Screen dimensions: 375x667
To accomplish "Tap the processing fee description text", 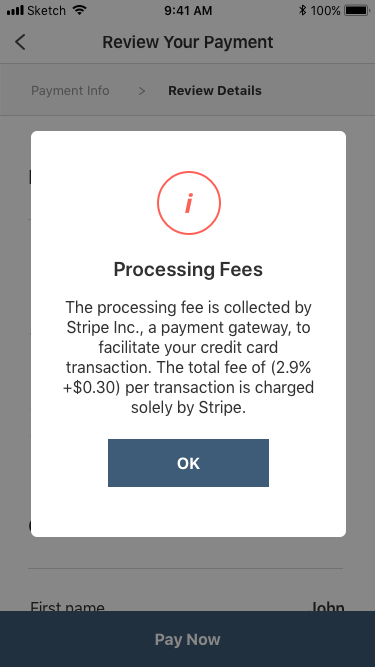I will tap(188, 356).
